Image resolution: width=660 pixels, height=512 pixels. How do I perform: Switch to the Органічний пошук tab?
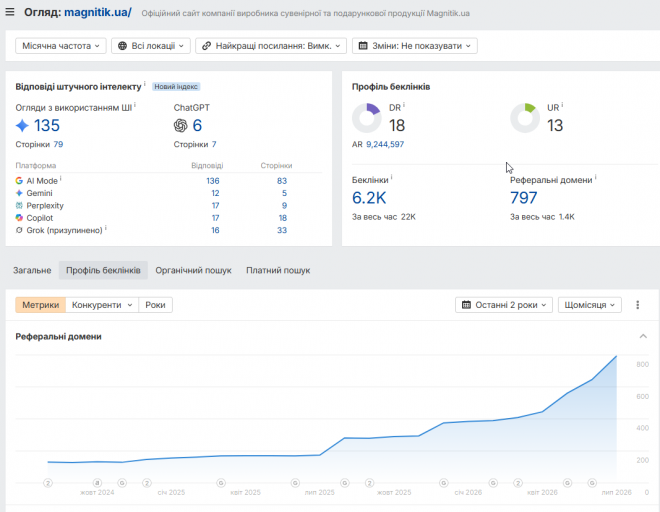point(193,270)
